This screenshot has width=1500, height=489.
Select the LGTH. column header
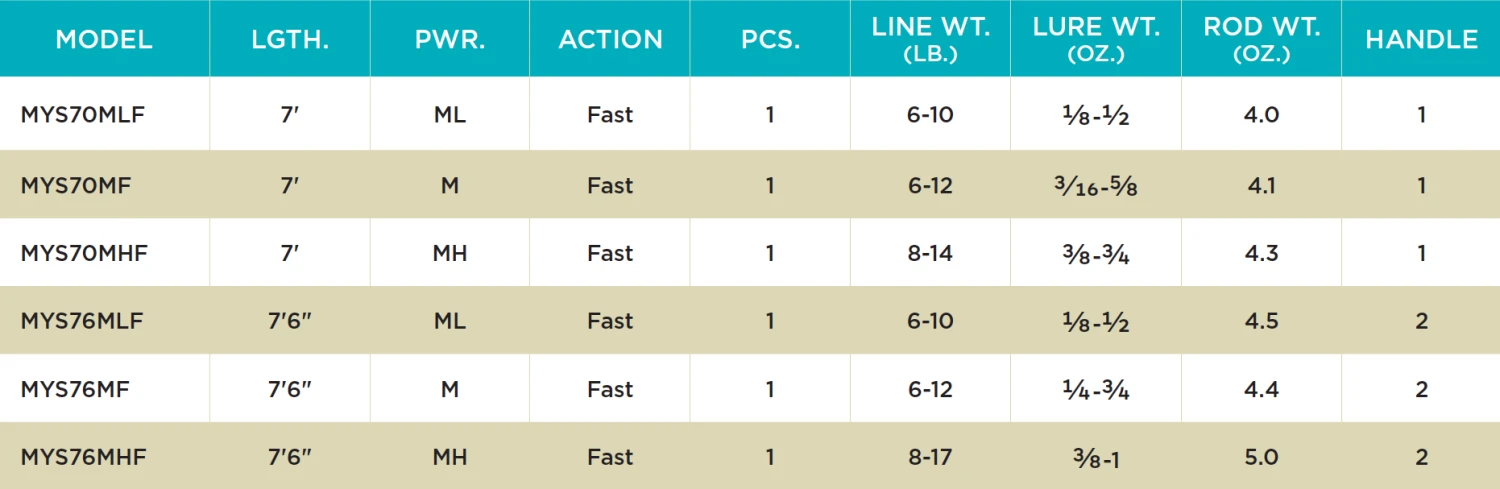[x=290, y=40]
